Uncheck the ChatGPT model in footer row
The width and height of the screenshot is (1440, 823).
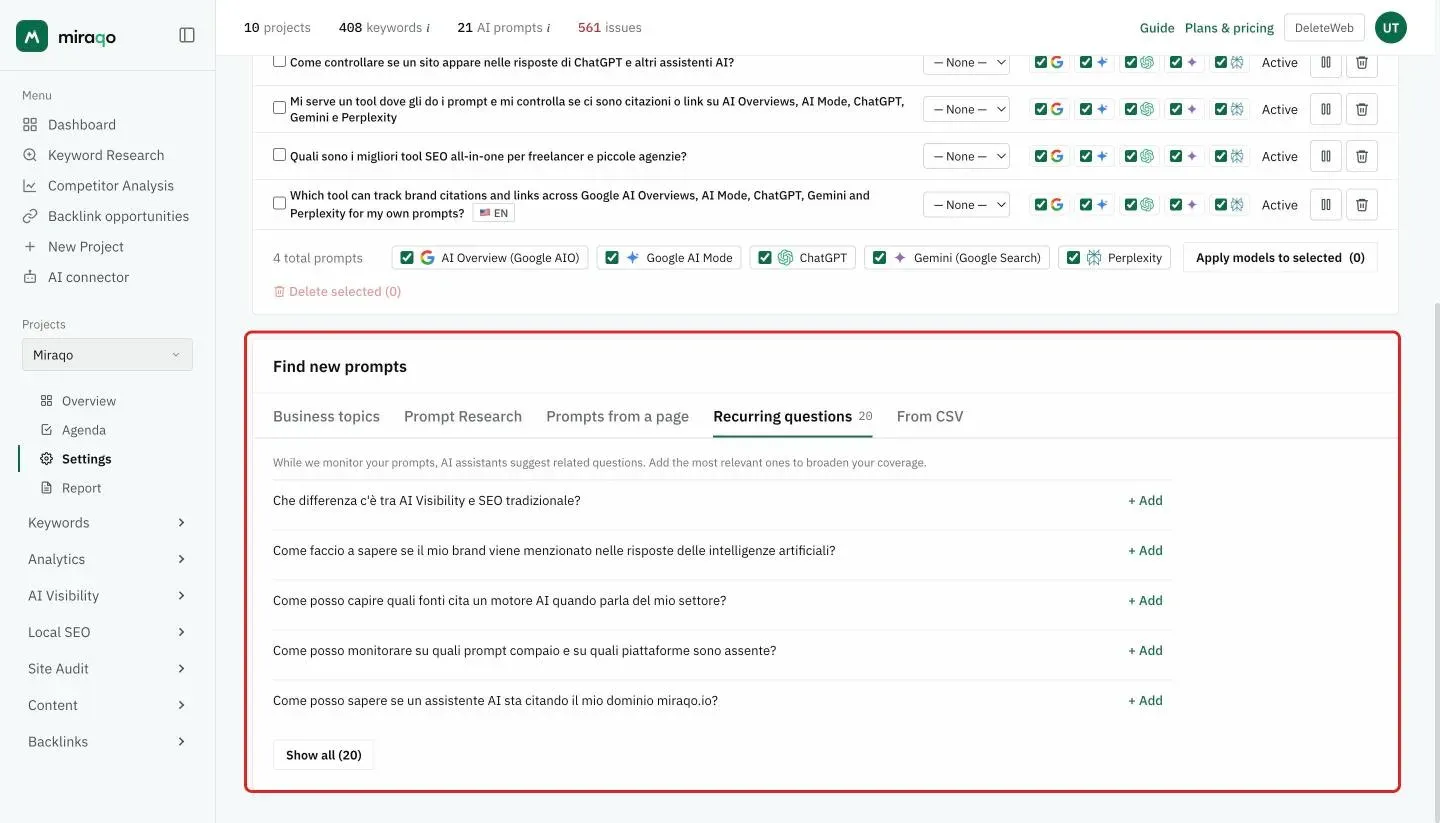pos(765,258)
